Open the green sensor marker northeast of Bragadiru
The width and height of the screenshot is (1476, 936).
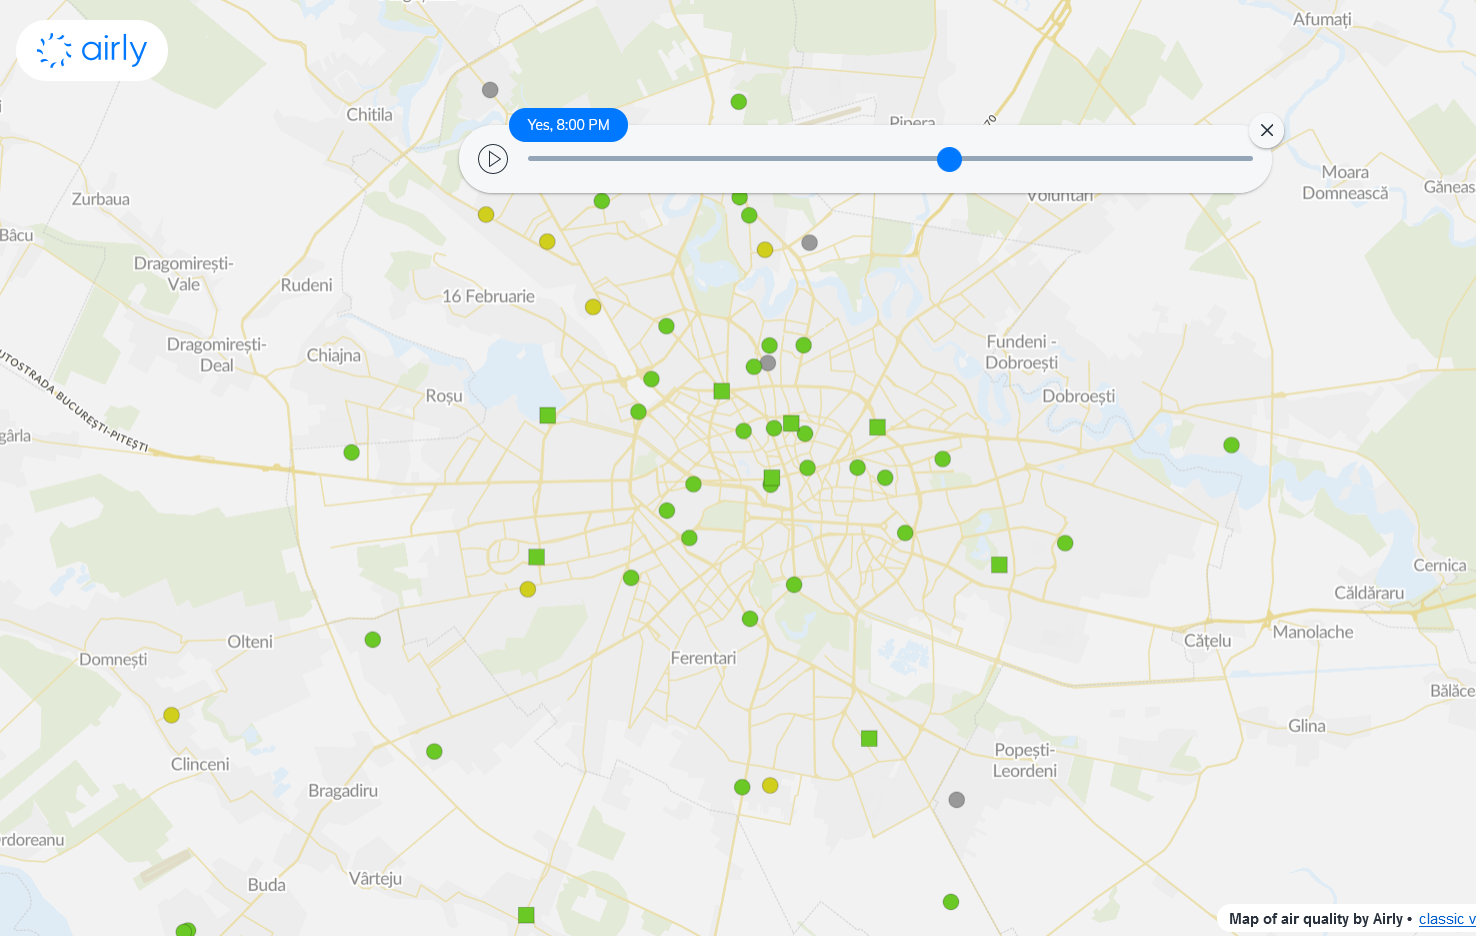click(x=434, y=752)
